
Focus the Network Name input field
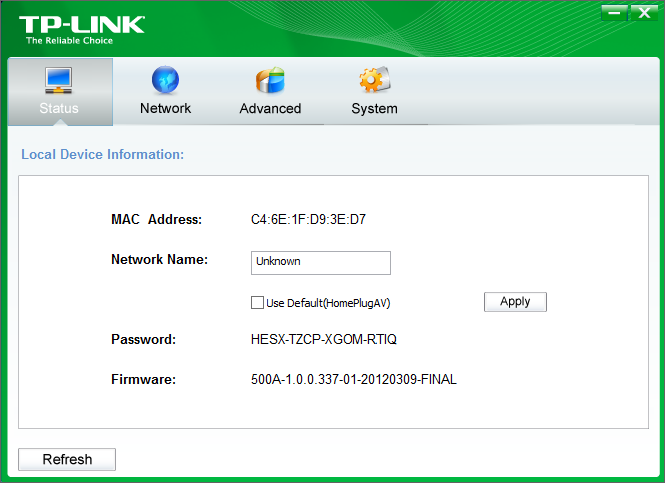(321, 263)
